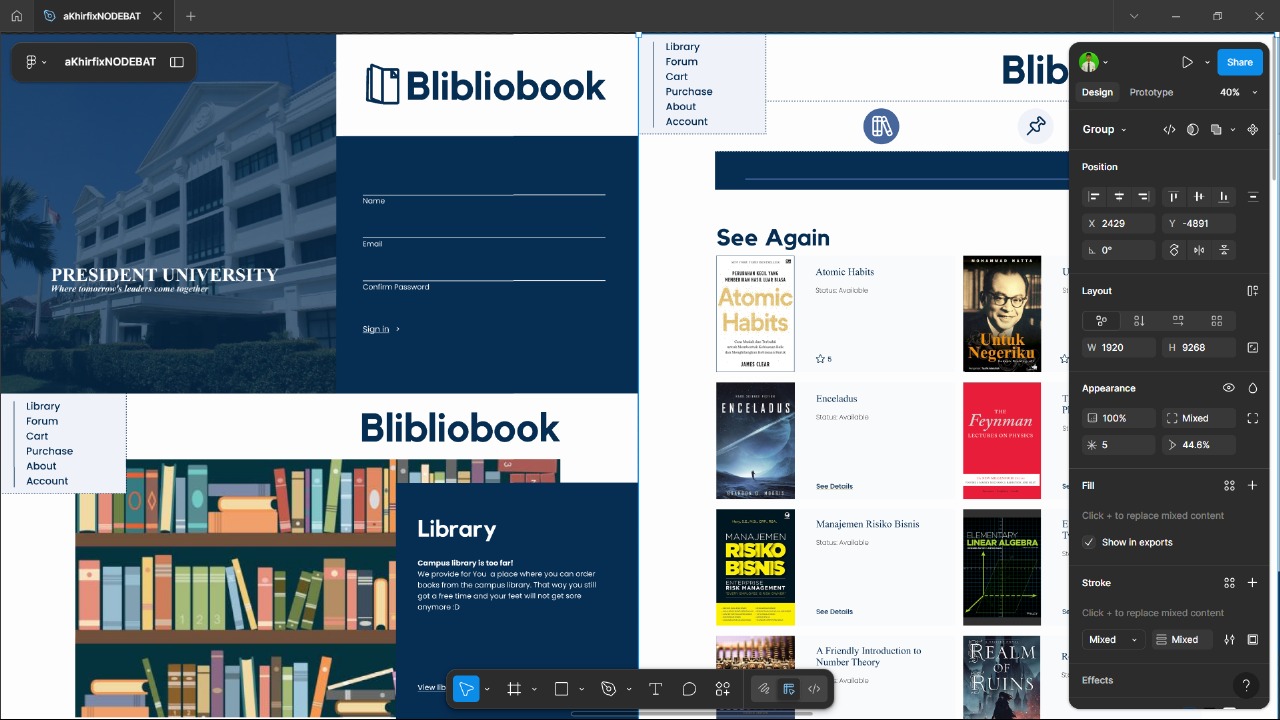Expand the 40% zoom level dropdown
1280x720 pixels.
[x=1238, y=92]
